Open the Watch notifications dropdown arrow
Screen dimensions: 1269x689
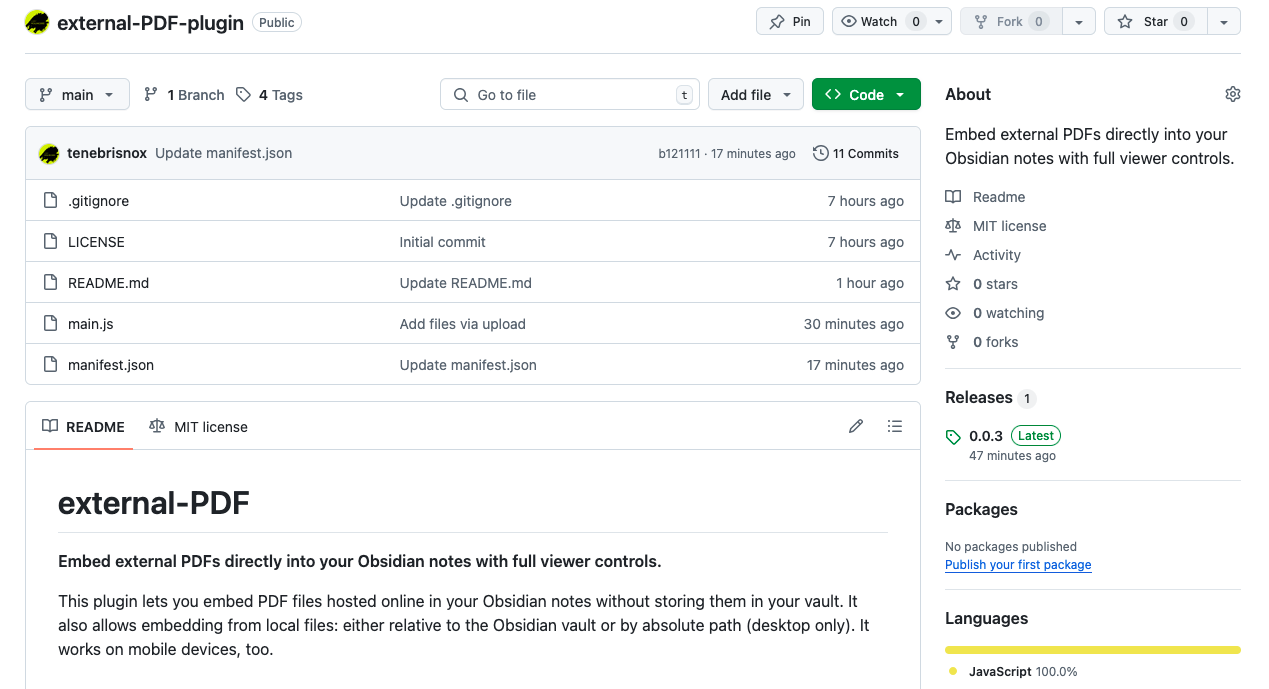pyautogui.click(x=940, y=21)
